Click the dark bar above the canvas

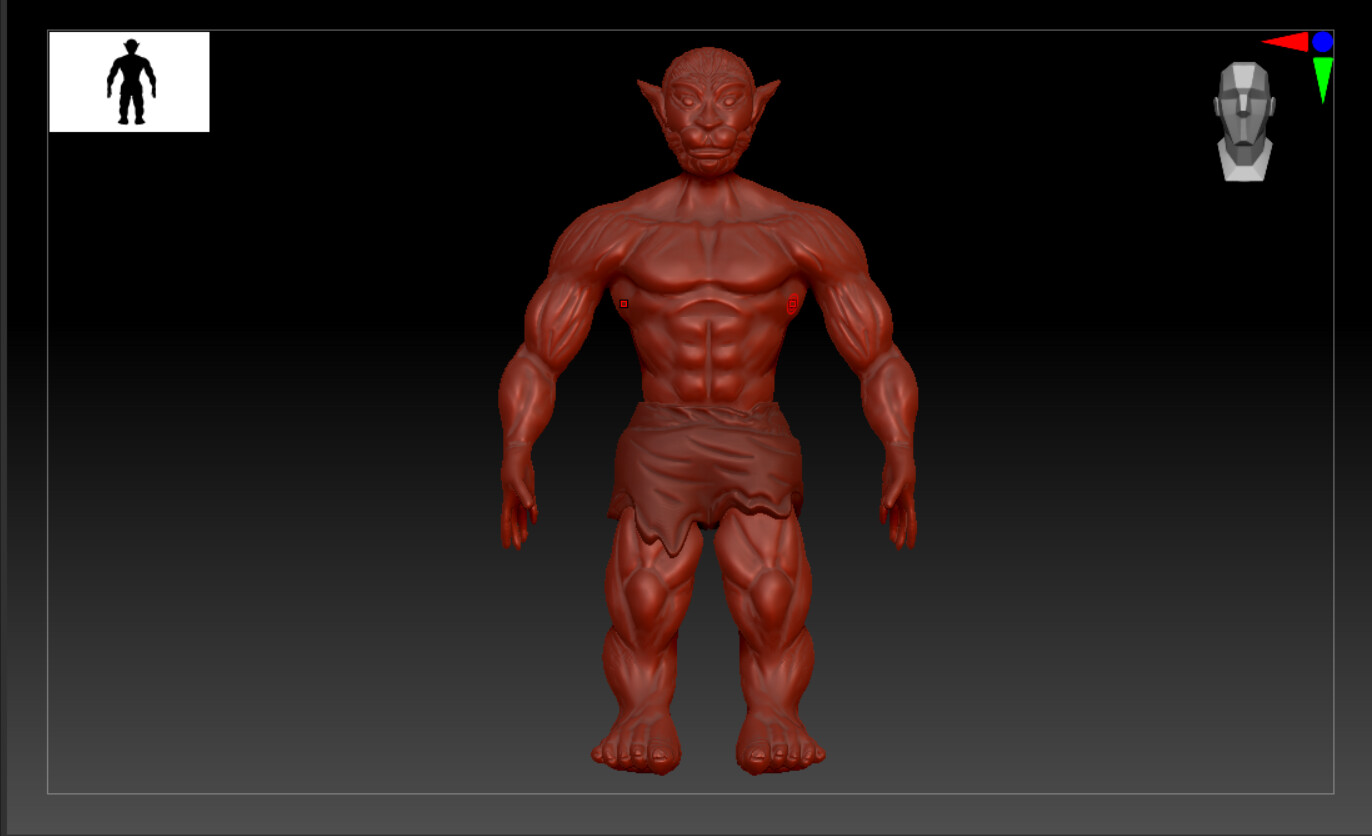686,12
